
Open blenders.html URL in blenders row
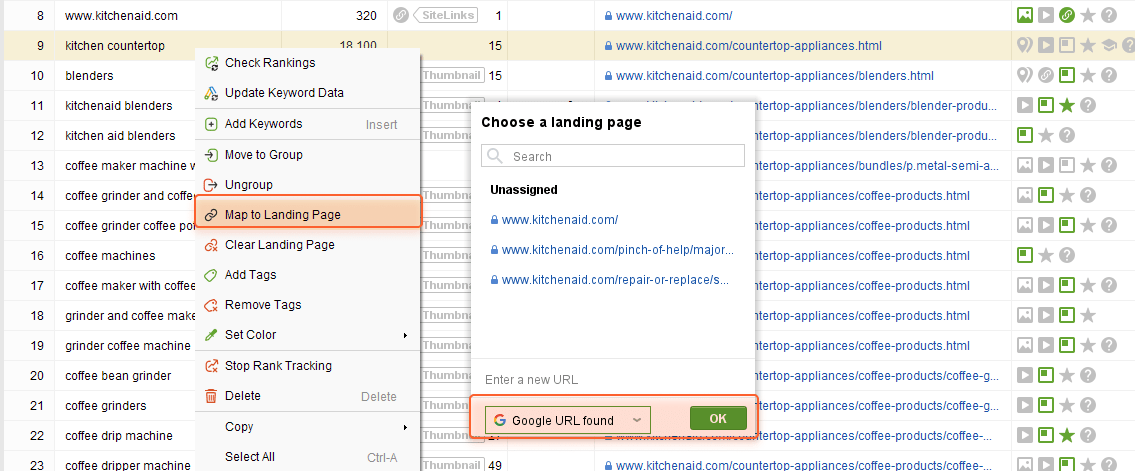(x=775, y=75)
